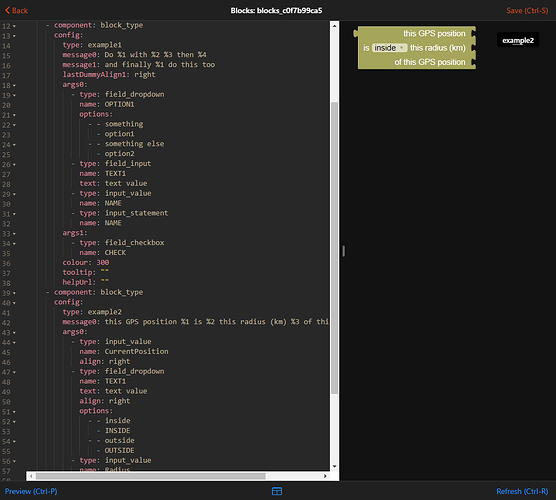Click the editor's vertical scrollbar up arrow
556x500 pixels.
click(334, 26)
